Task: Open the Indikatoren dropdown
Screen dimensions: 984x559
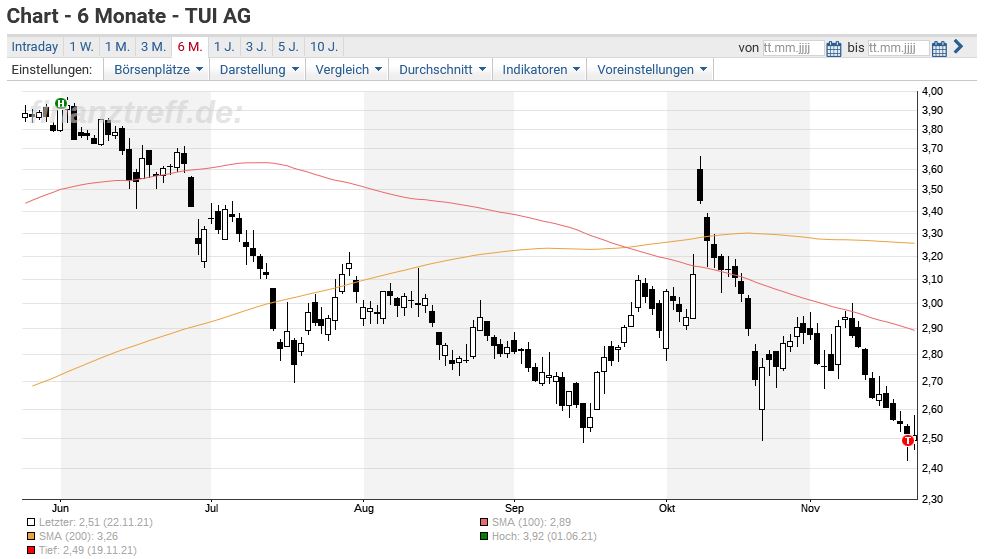Action: pyautogui.click(x=540, y=70)
